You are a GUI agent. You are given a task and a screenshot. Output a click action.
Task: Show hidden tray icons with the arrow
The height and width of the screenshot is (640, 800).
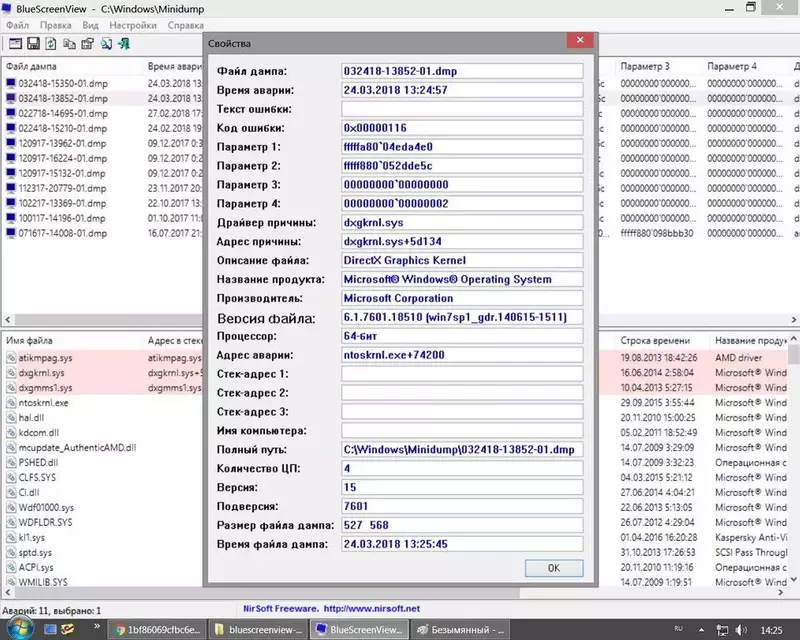701,630
